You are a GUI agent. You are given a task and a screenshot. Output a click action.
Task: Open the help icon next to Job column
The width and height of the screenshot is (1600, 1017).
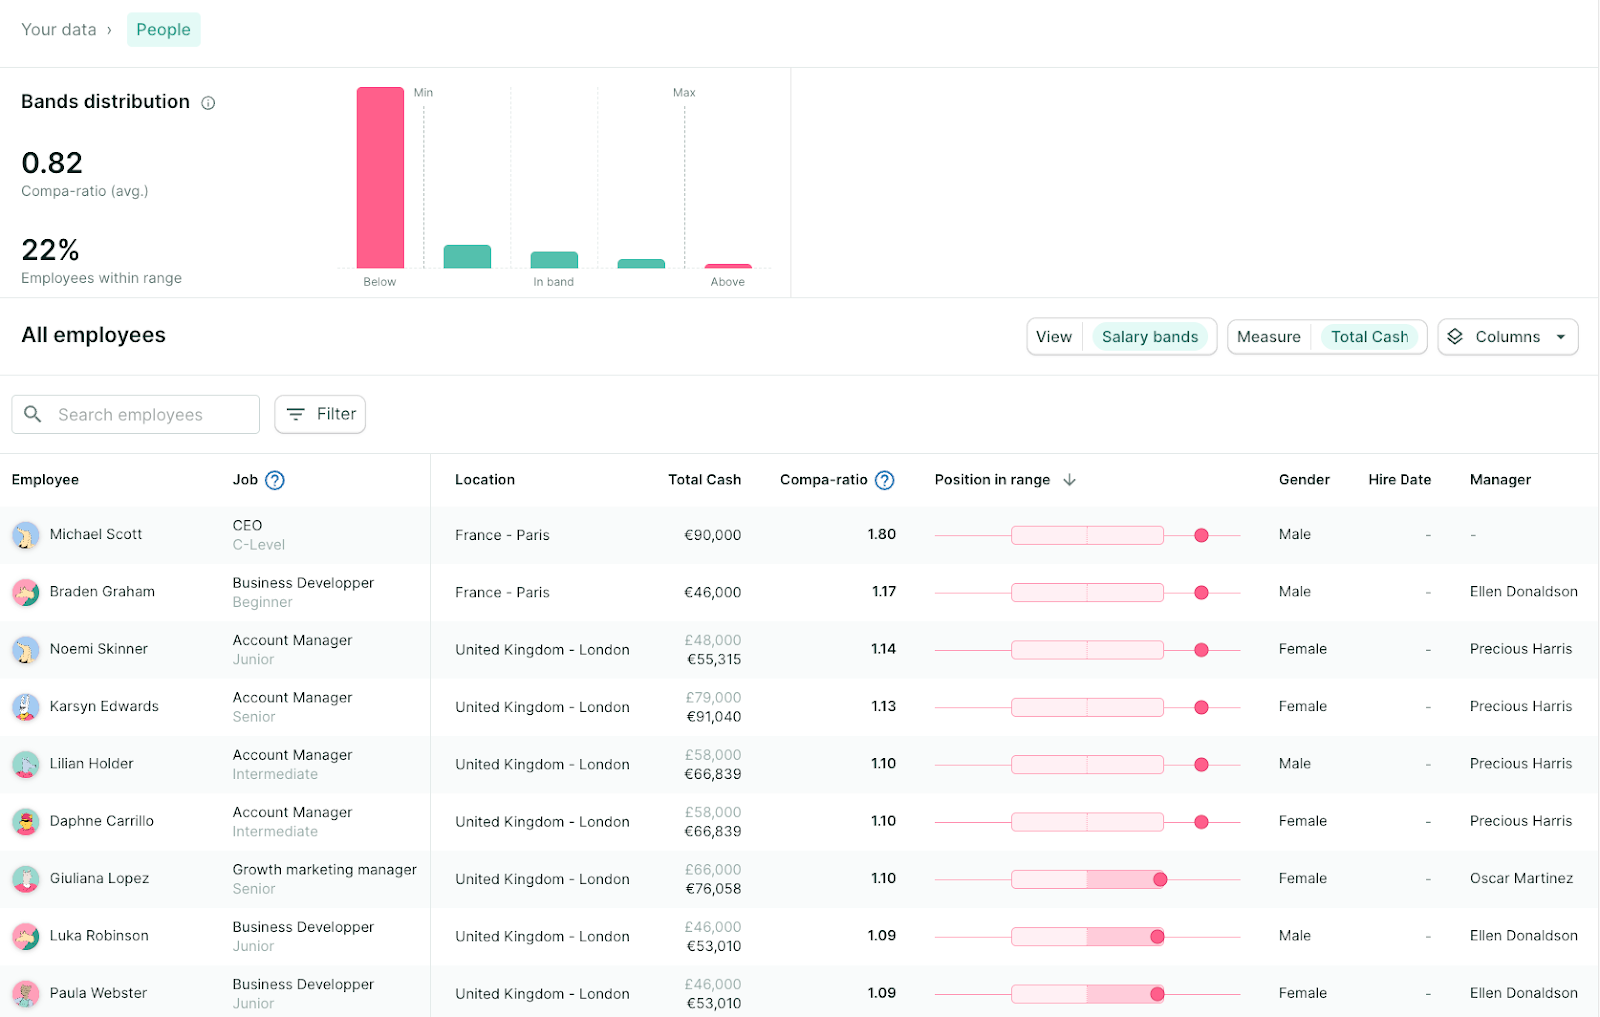tap(277, 479)
